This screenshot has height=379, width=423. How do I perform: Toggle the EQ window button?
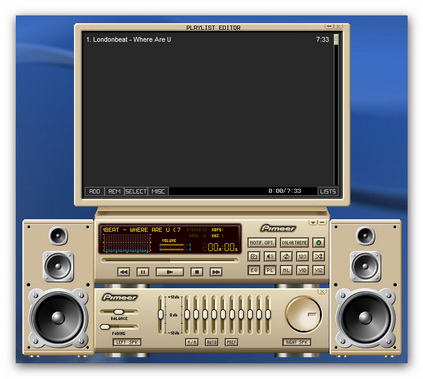coord(254,270)
